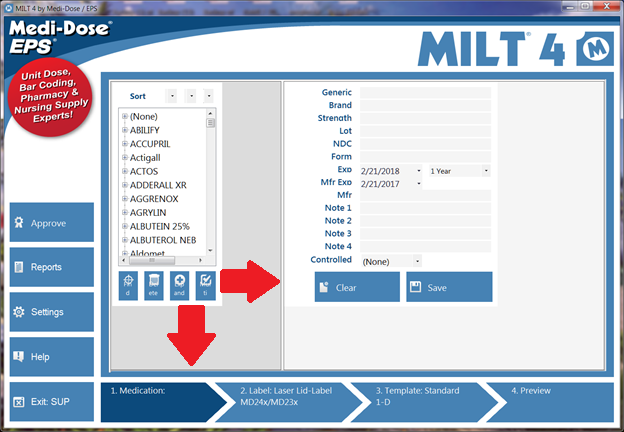The width and height of the screenshot is (624, 432).
Task: Click the medication list horizontal scroll-left arrow
Action: [x=123, y=260]
